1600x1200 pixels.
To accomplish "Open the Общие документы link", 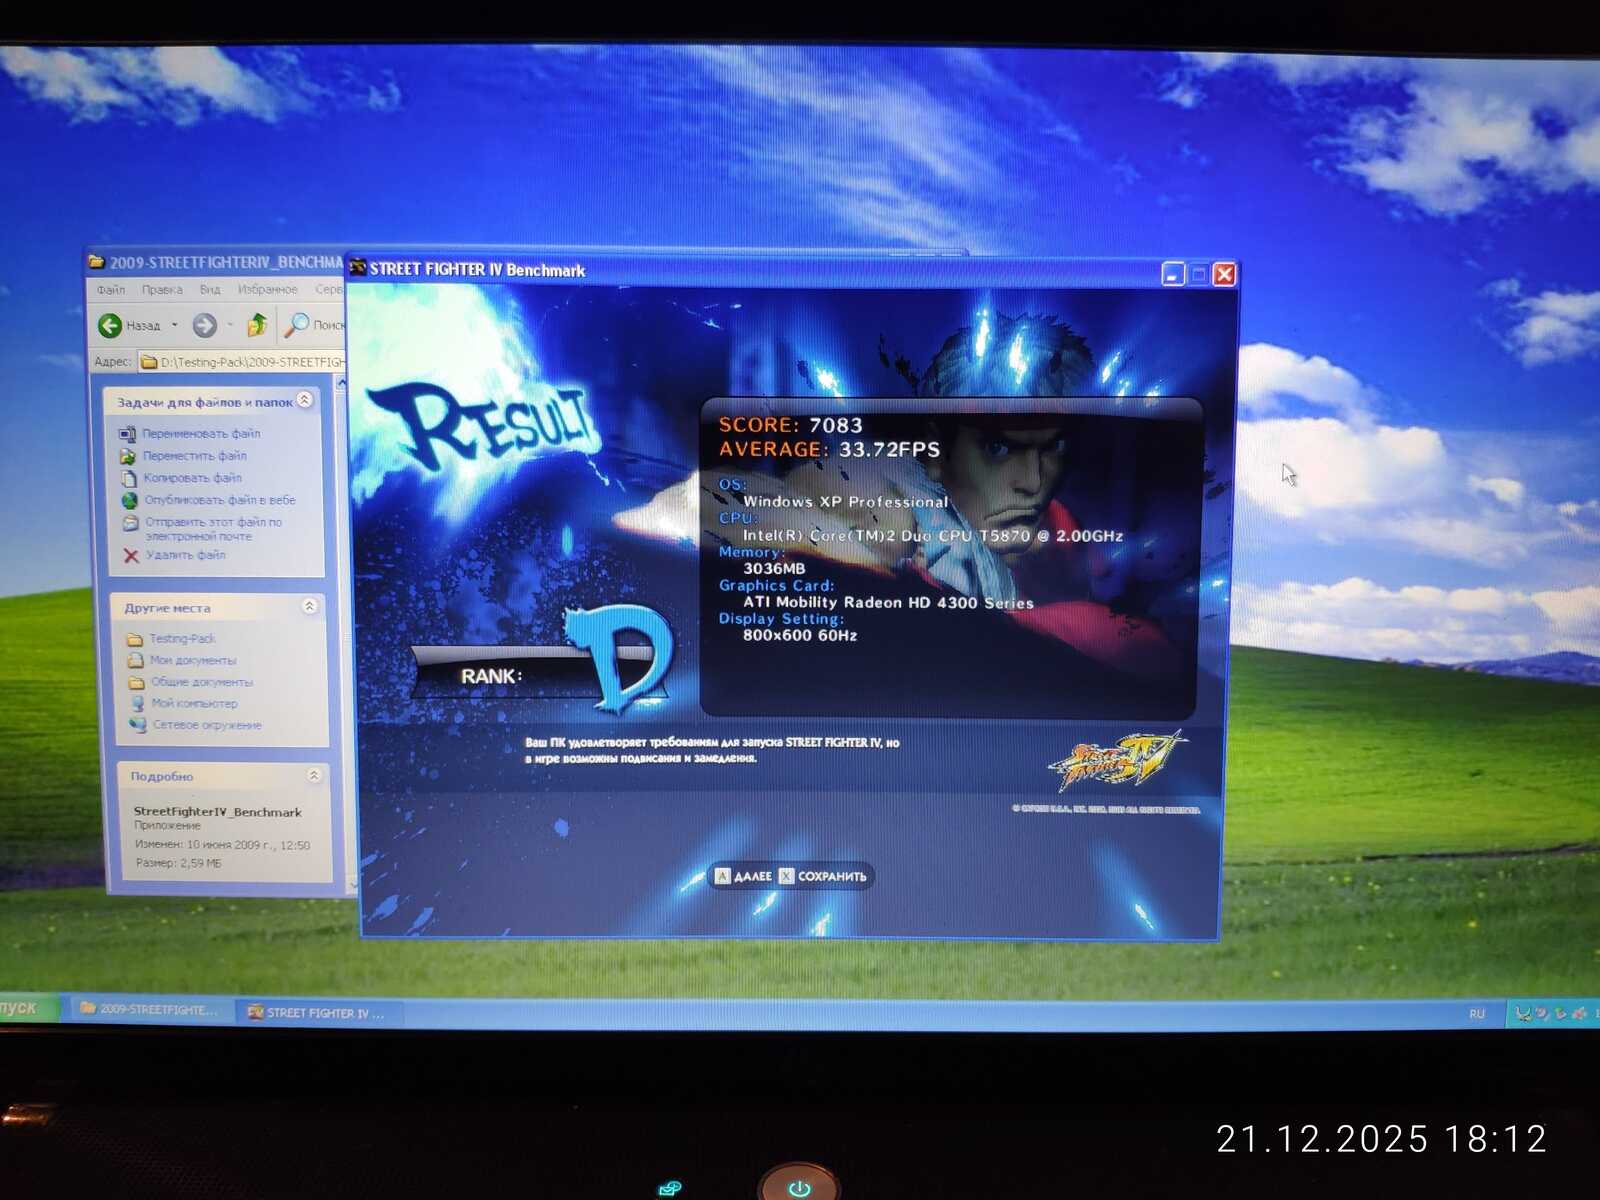I will (x=202, y=683).
